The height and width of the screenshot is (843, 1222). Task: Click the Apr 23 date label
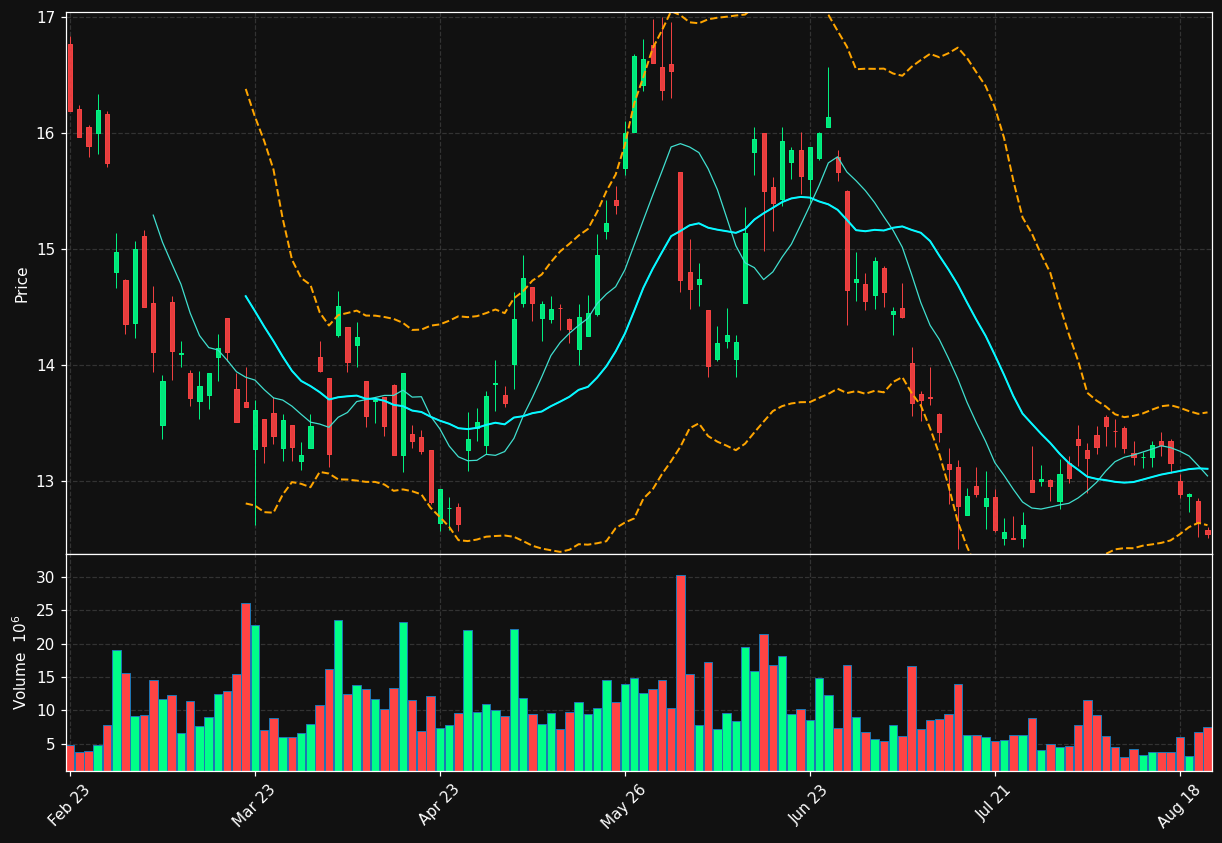tap(438, 806)
